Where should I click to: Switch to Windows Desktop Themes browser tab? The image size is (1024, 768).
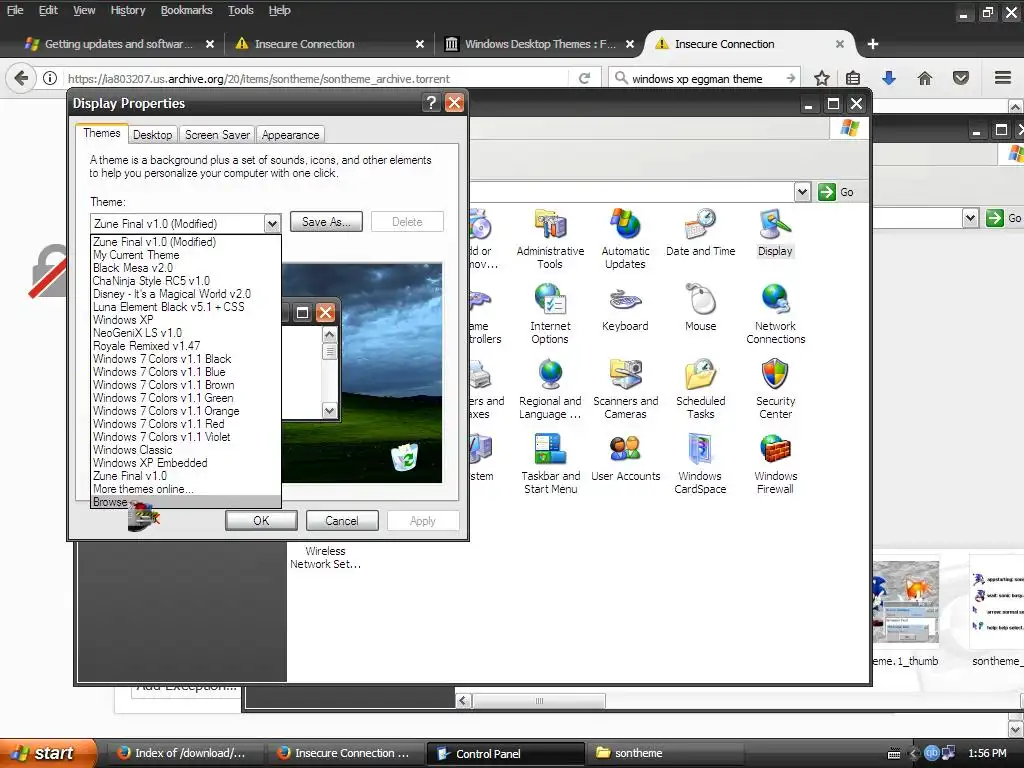[x=539, y=44]
